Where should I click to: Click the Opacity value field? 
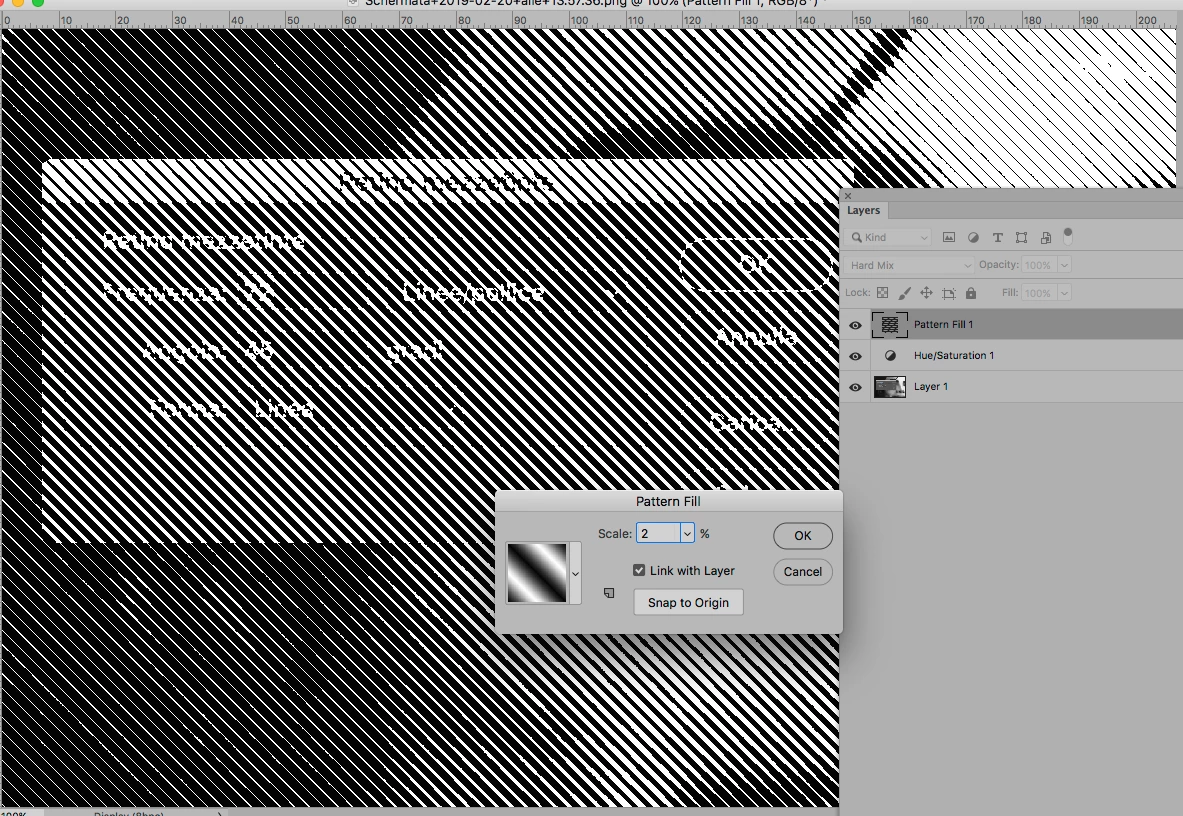(1039, 265)
